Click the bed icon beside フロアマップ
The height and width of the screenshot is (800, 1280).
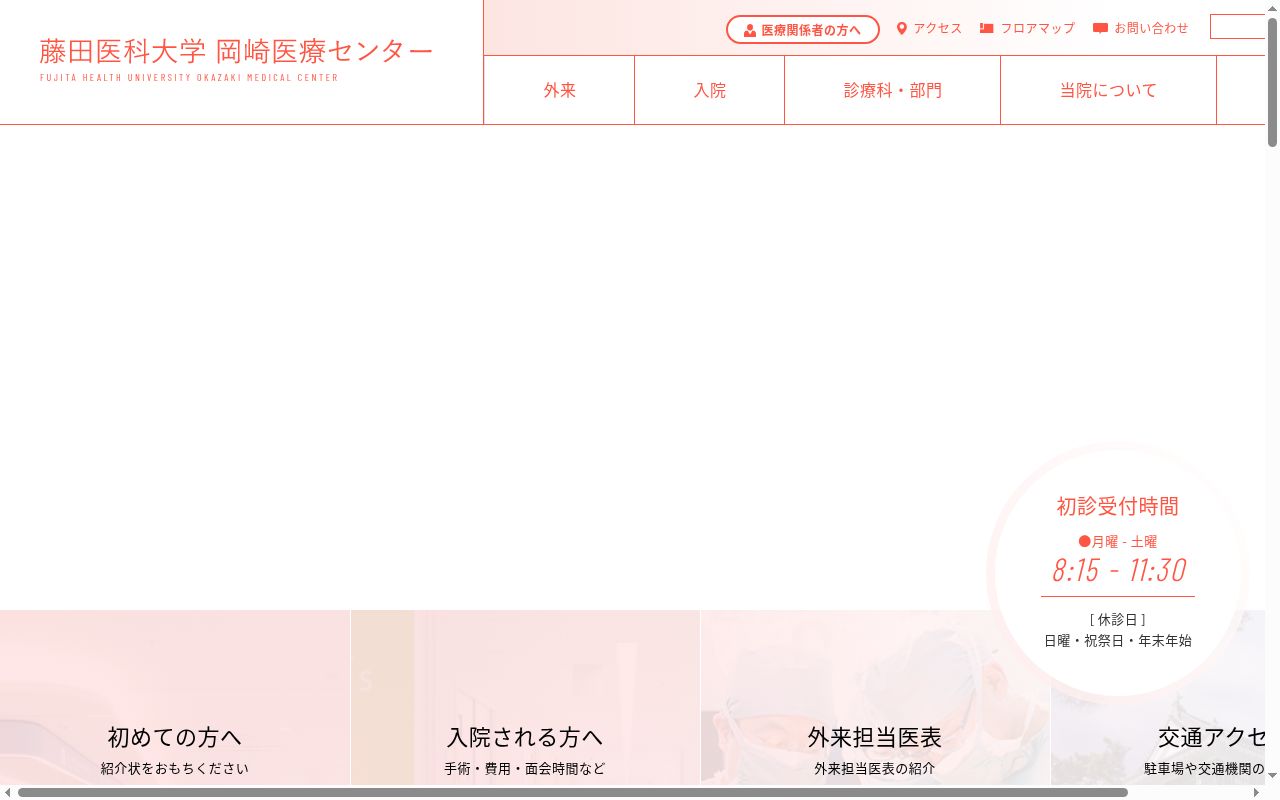986,29
